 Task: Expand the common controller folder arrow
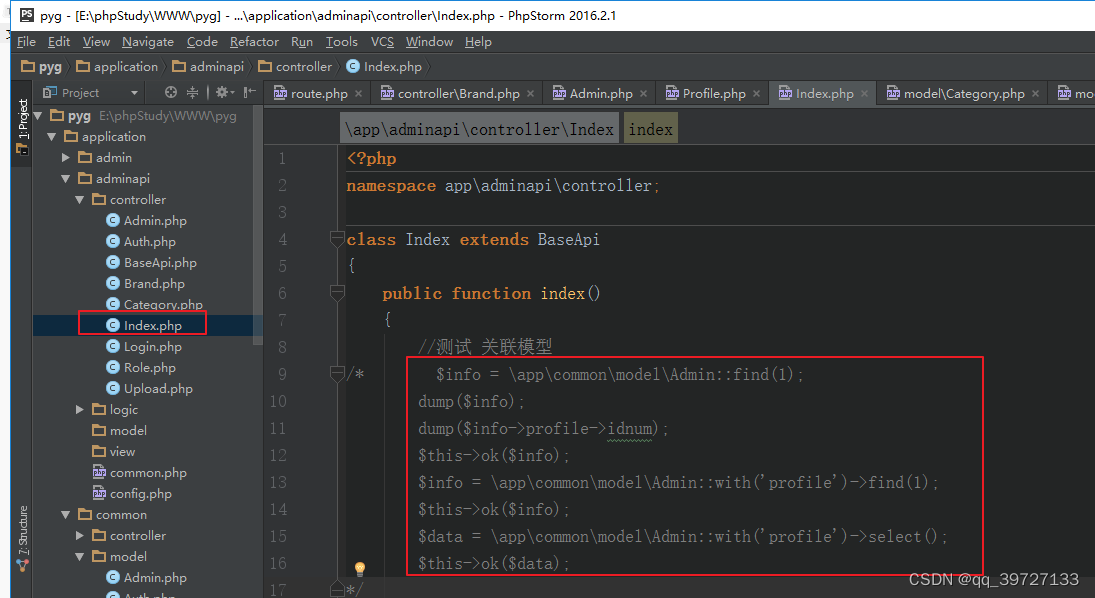click(80, 535)
